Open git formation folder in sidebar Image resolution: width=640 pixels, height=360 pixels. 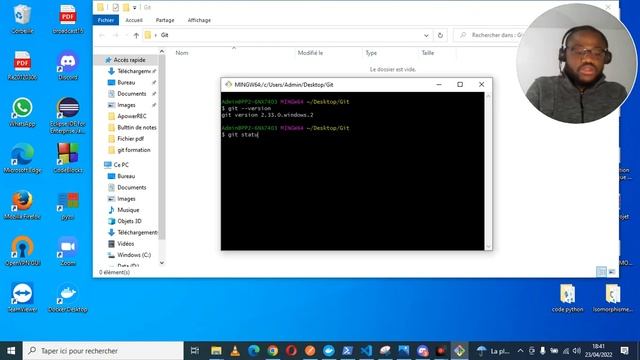click(x=133, y=150)
